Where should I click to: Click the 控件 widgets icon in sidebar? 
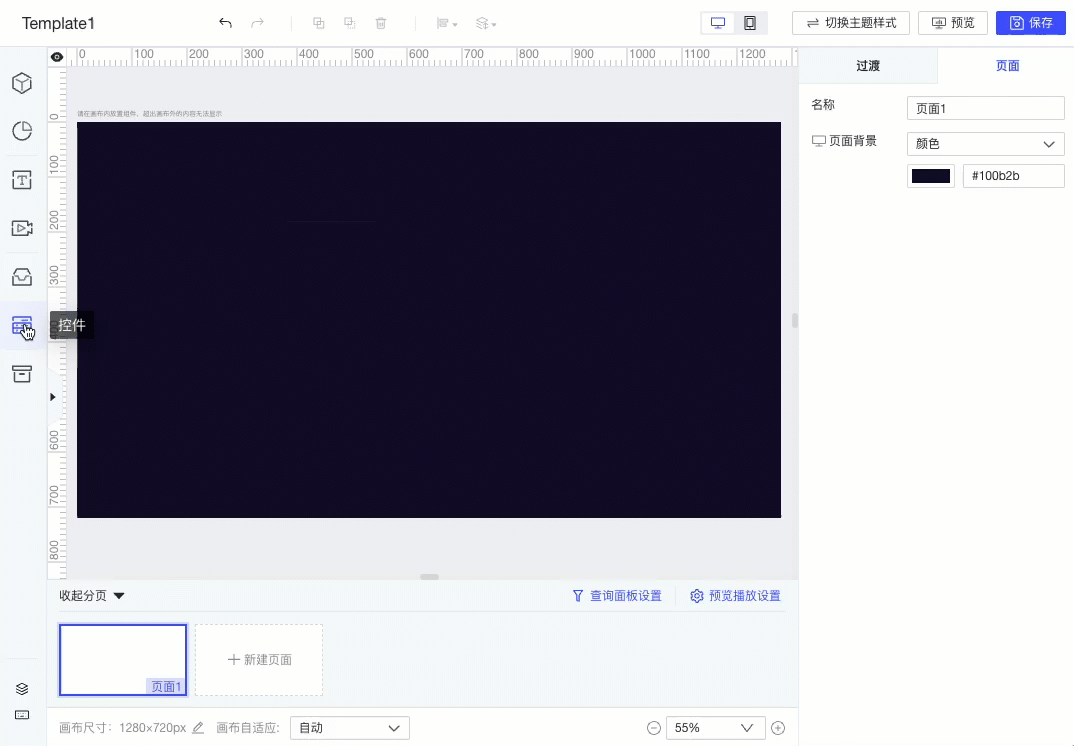[22, 325]
